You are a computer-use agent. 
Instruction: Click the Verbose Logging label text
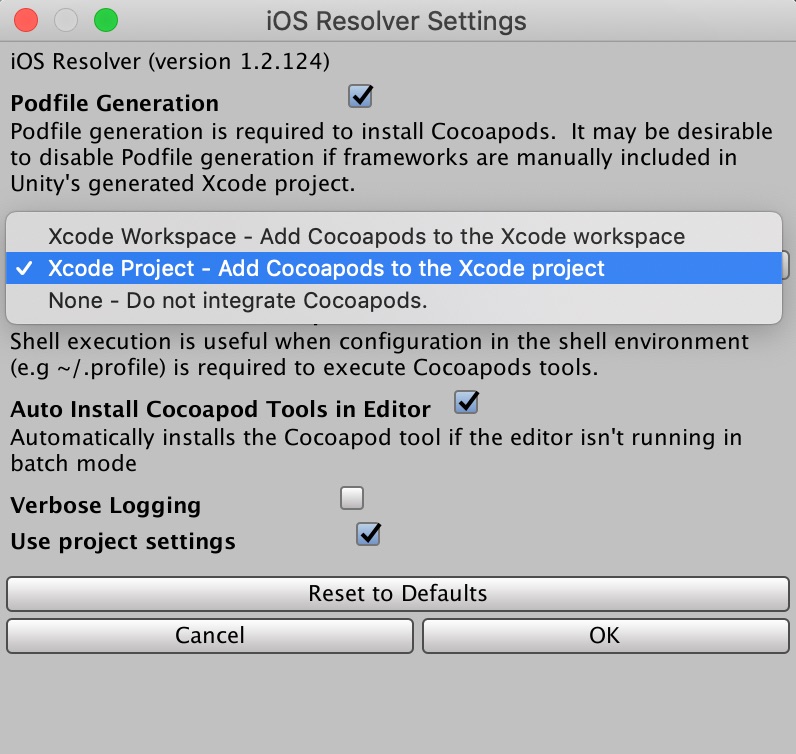point(105,506)
